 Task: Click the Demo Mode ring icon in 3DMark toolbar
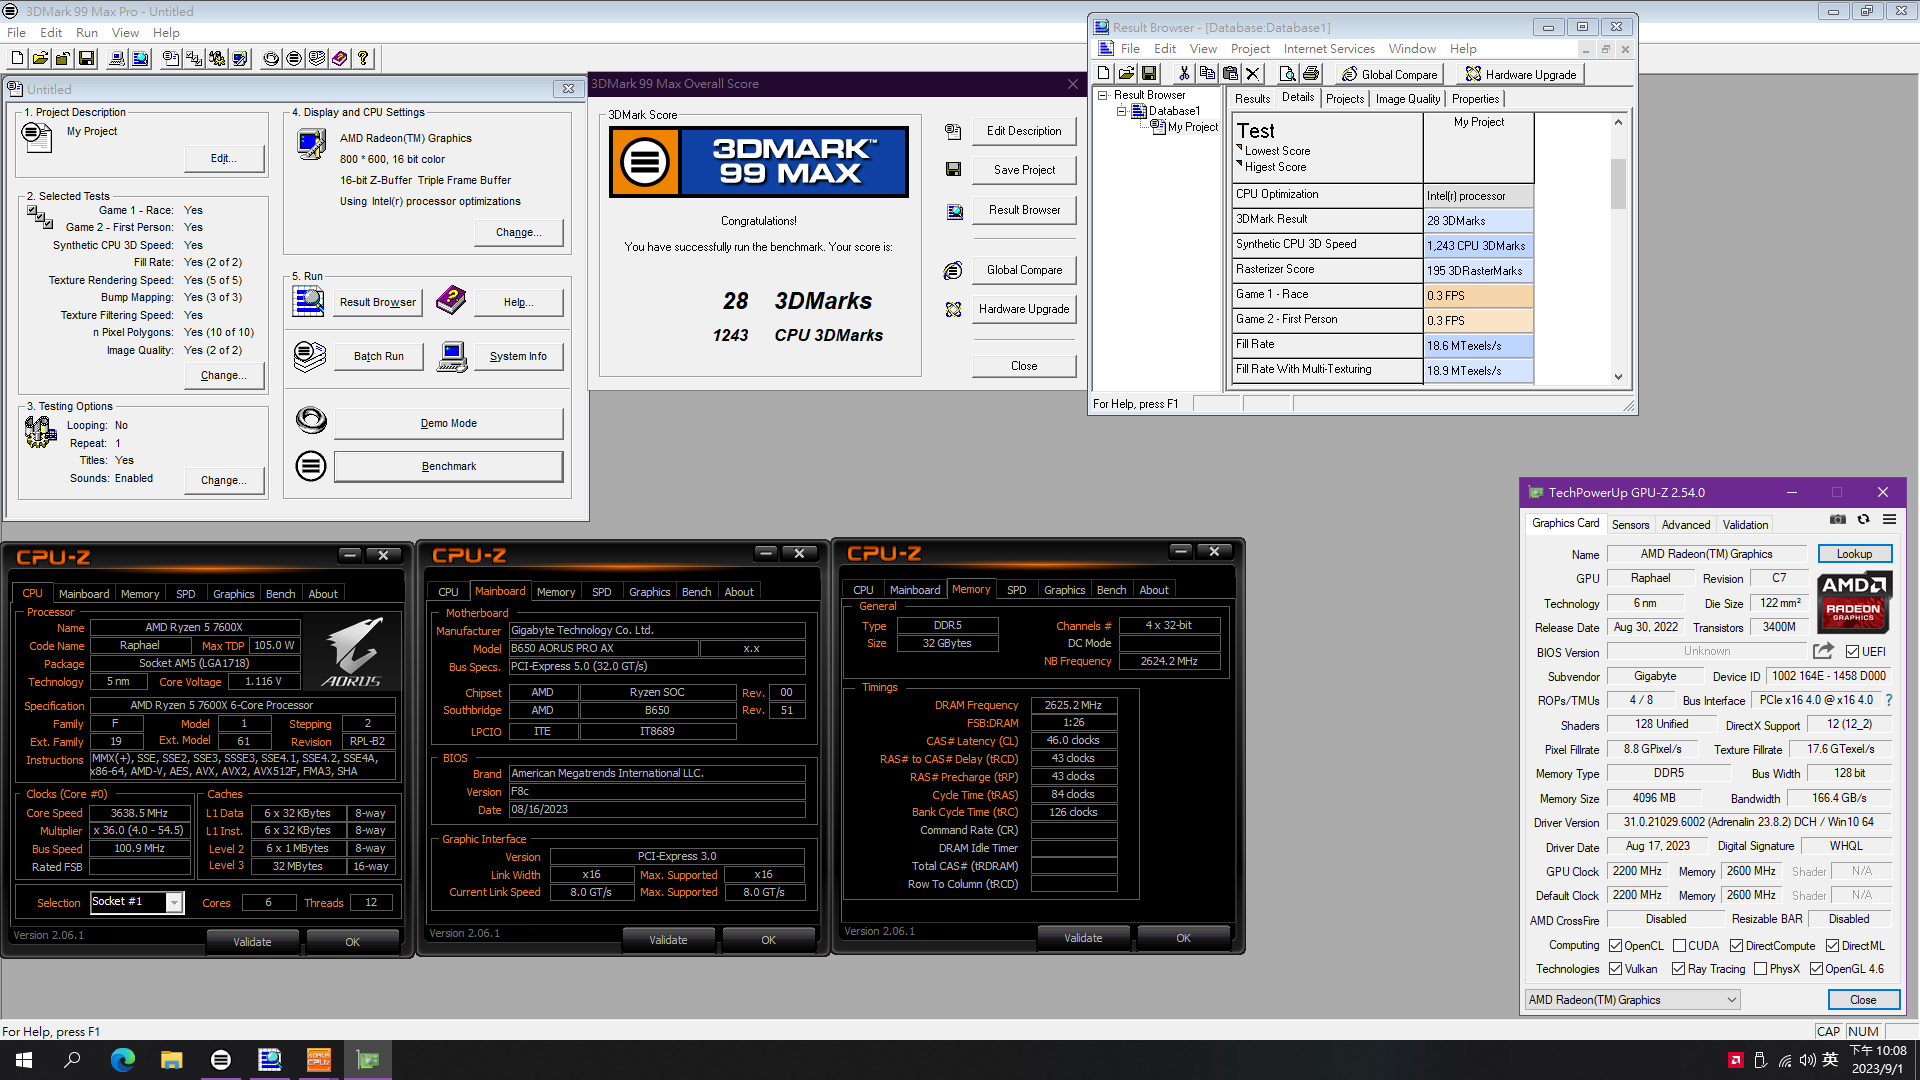271,59
